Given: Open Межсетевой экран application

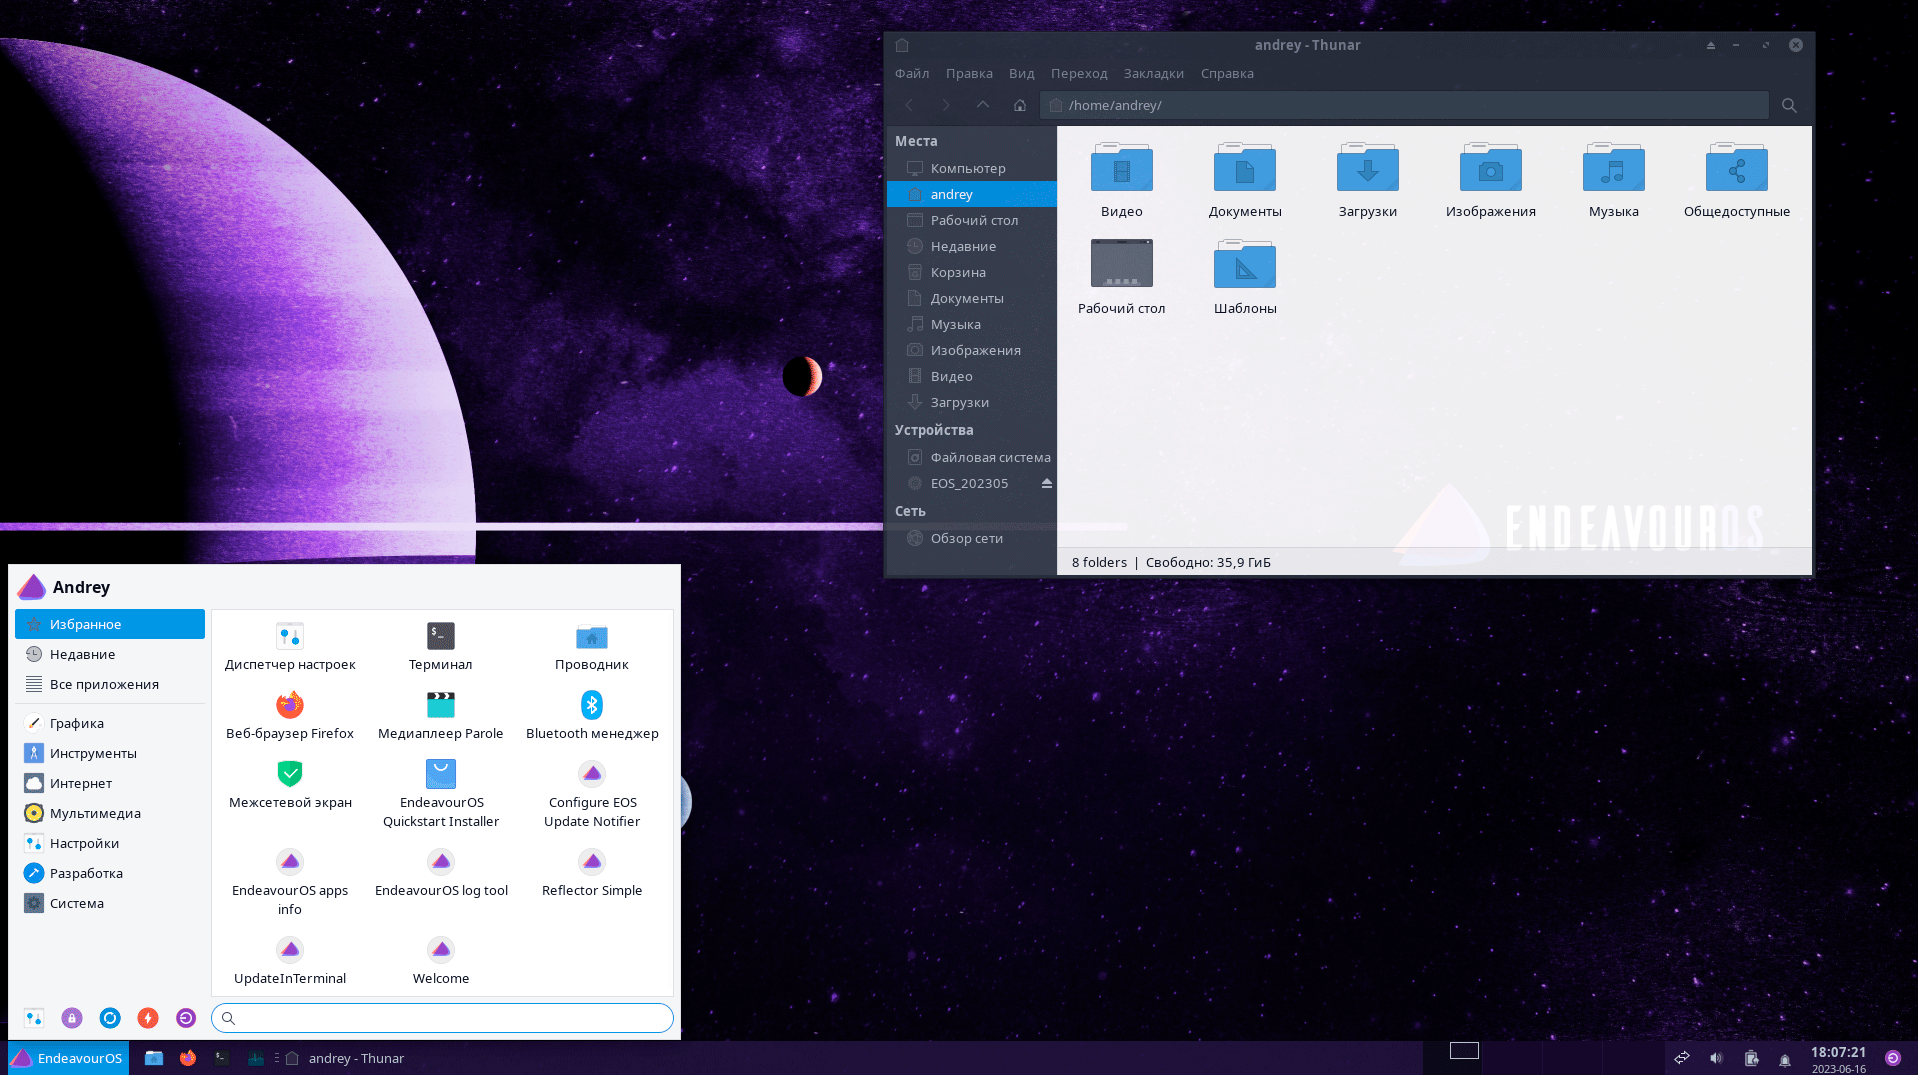Looking at the screenshot, I should click(290, 784).
